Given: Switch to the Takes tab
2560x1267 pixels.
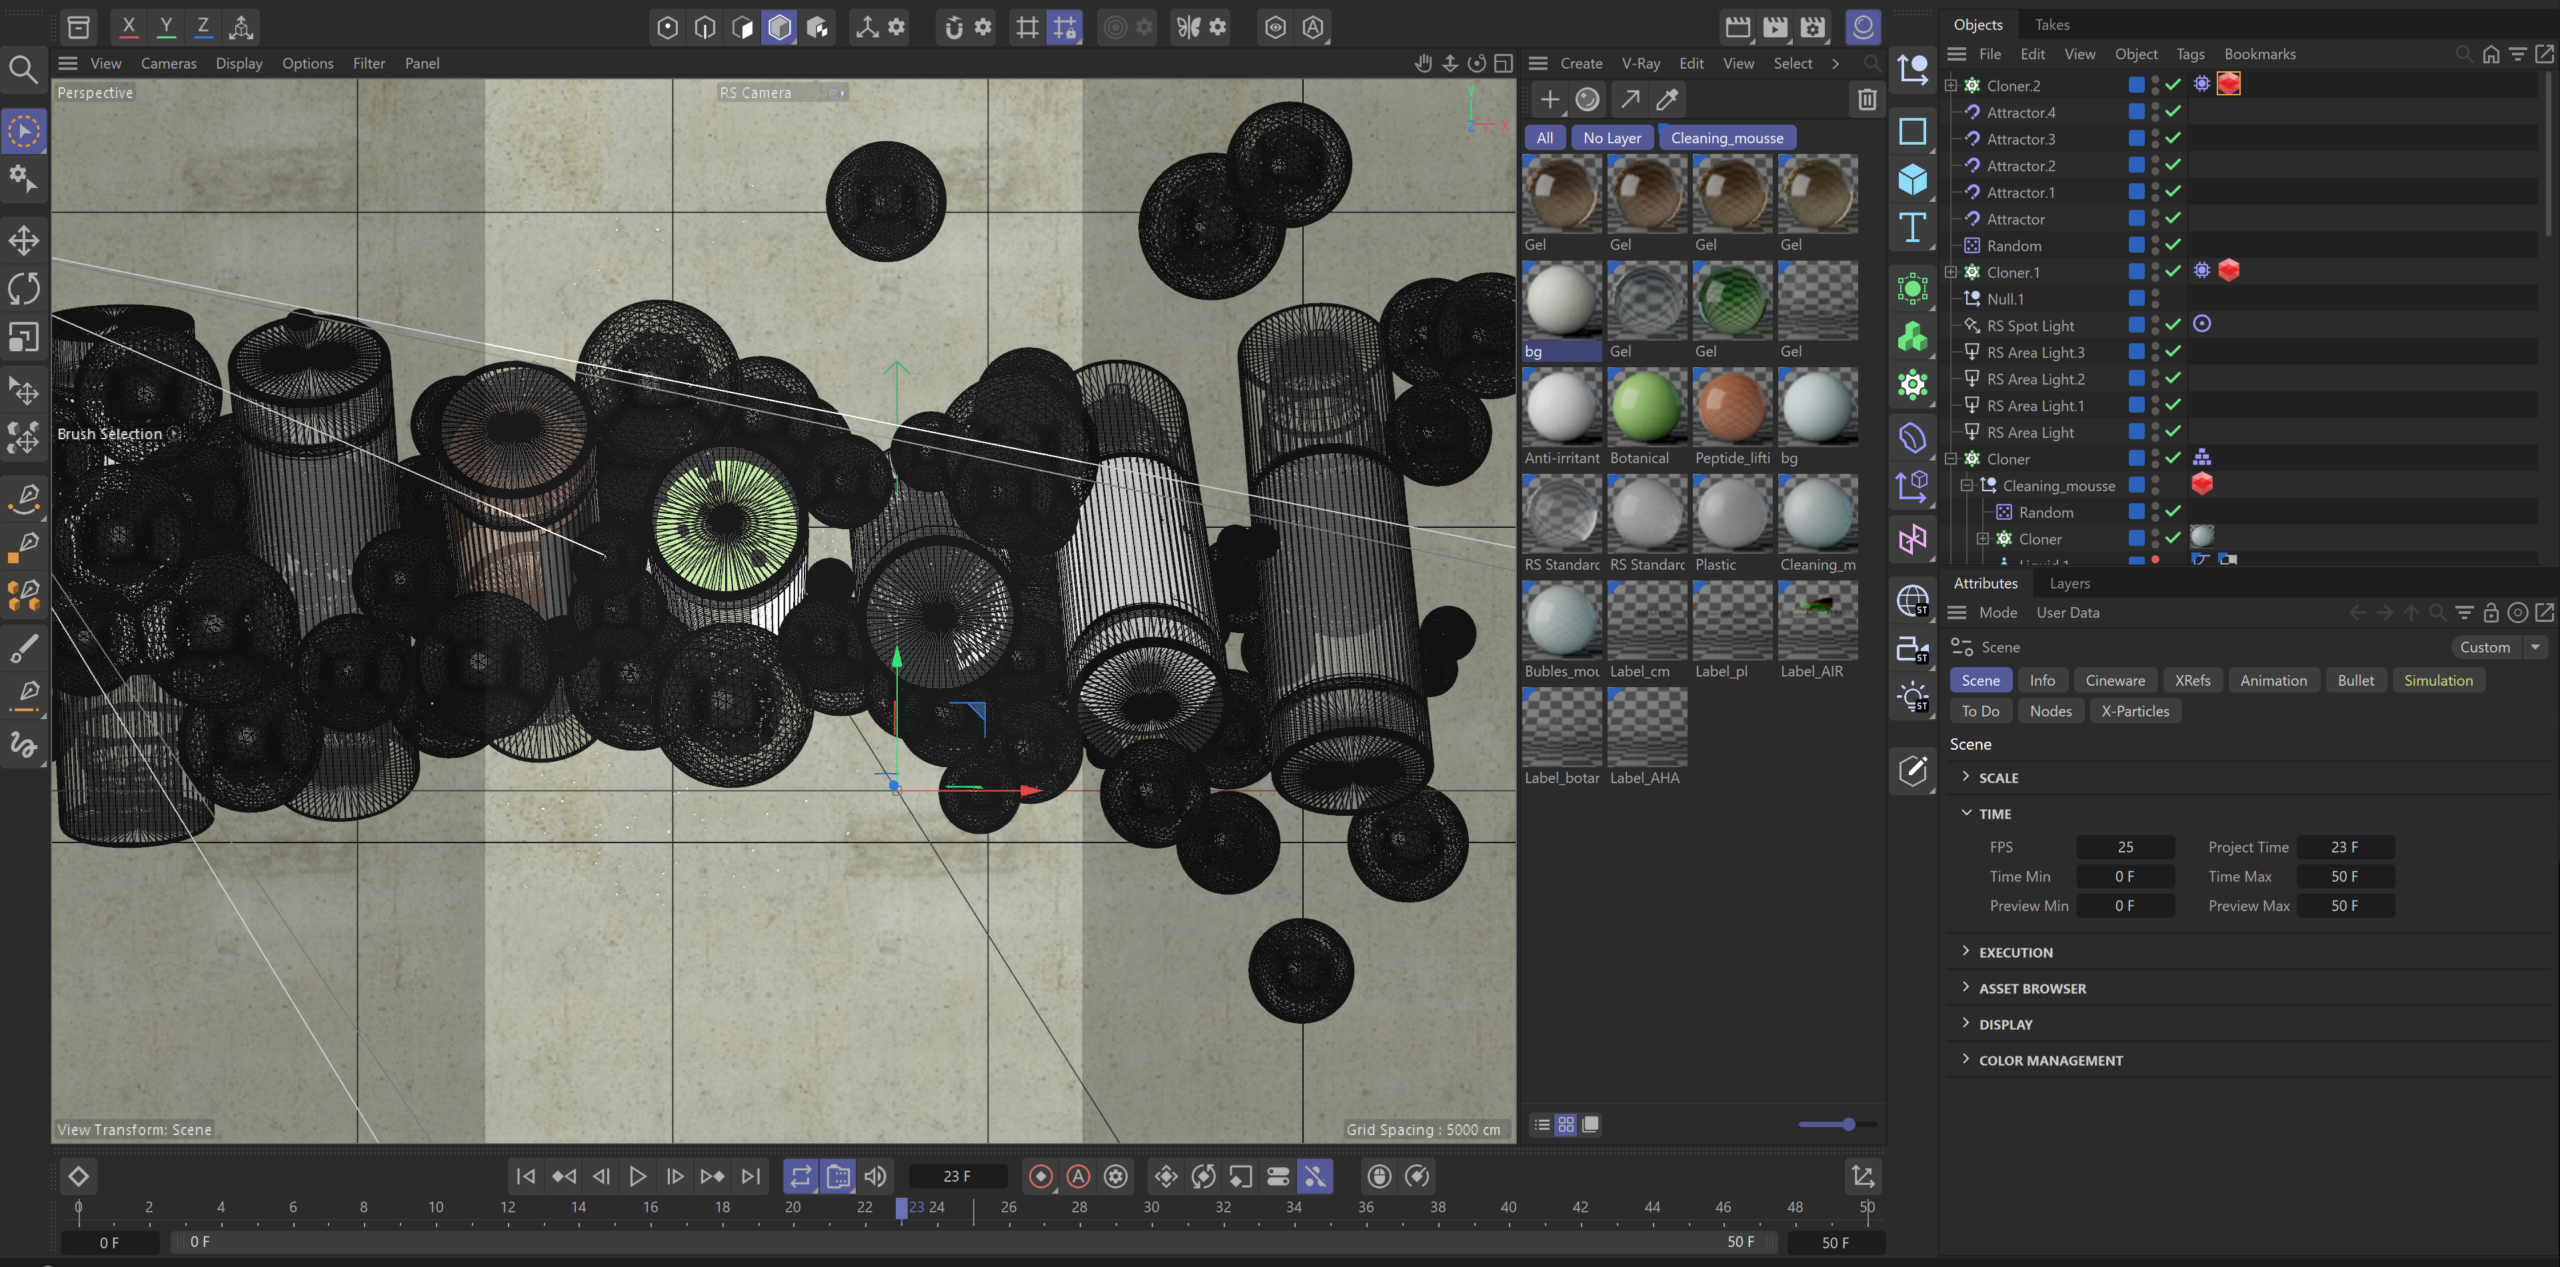Looking at the screenshot, I should click(x=2051, y=24).
